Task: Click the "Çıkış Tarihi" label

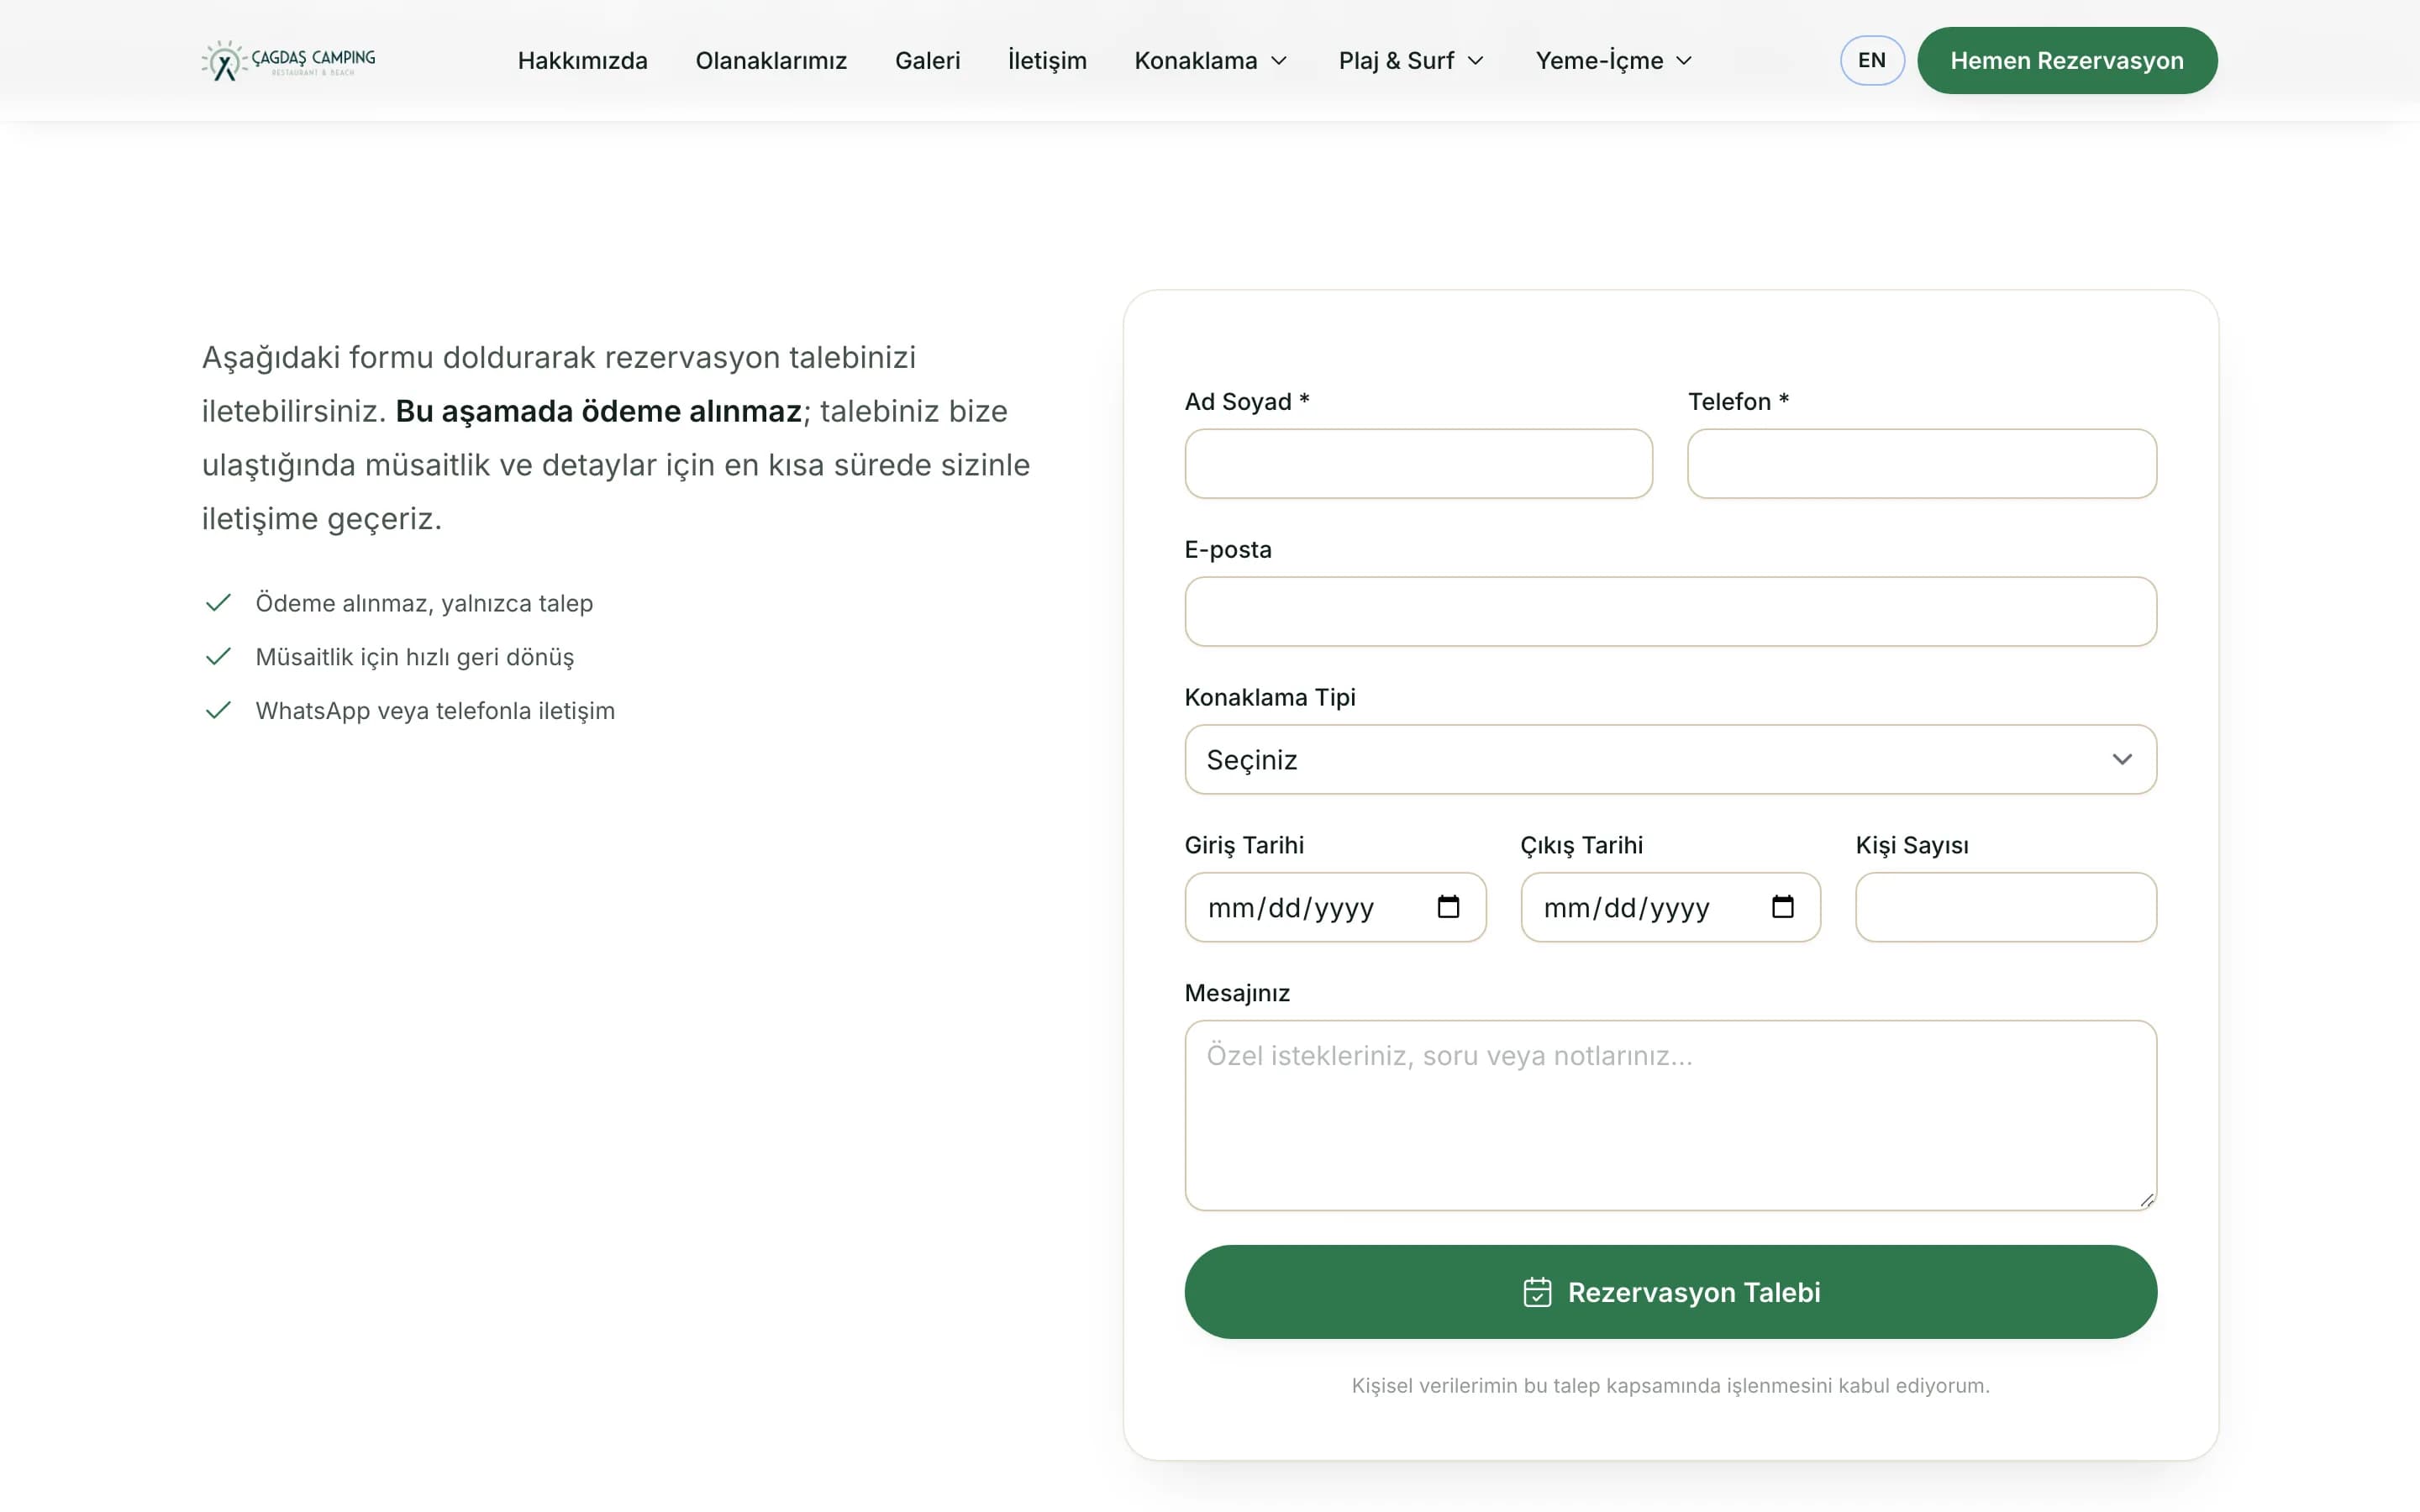Action: coord(1581,845)
